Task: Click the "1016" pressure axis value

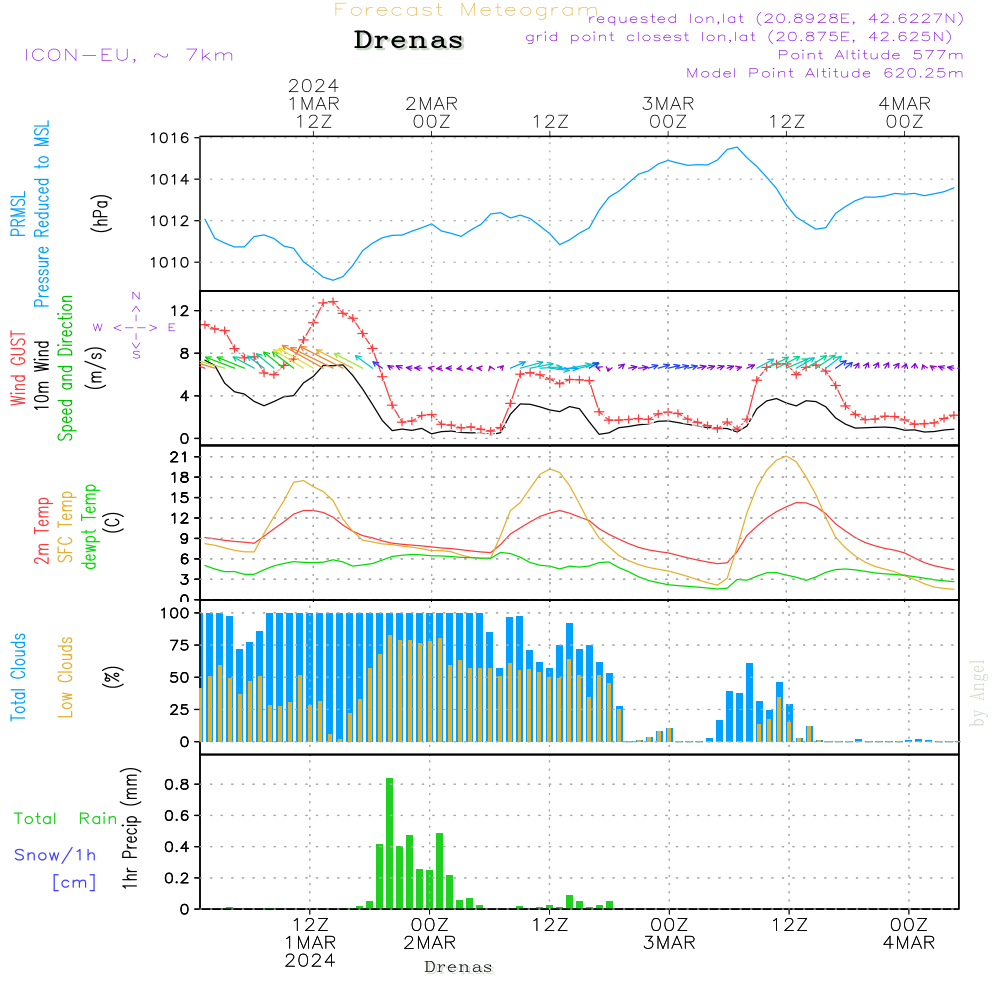Action: pos(170,138)
